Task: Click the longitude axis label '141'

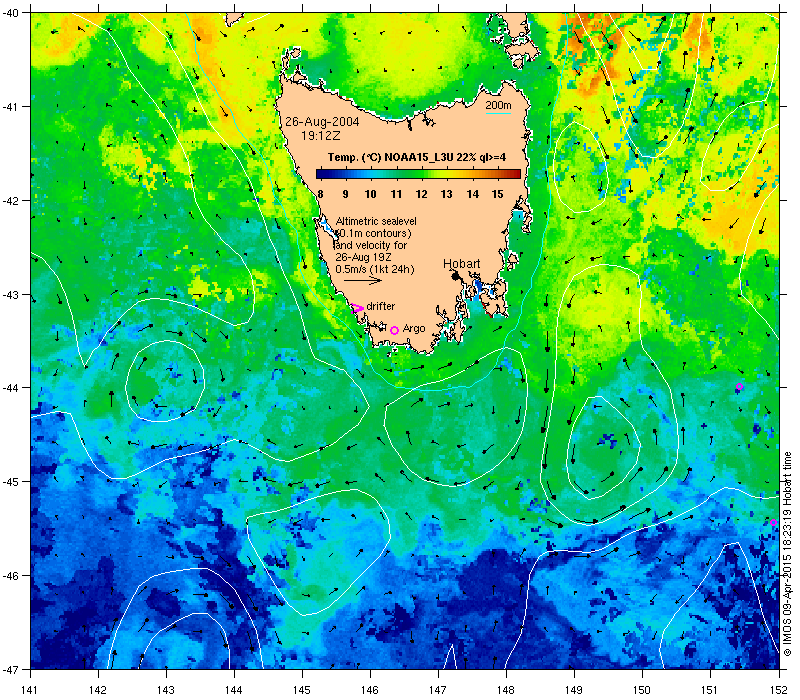Action: click(30, 690)
